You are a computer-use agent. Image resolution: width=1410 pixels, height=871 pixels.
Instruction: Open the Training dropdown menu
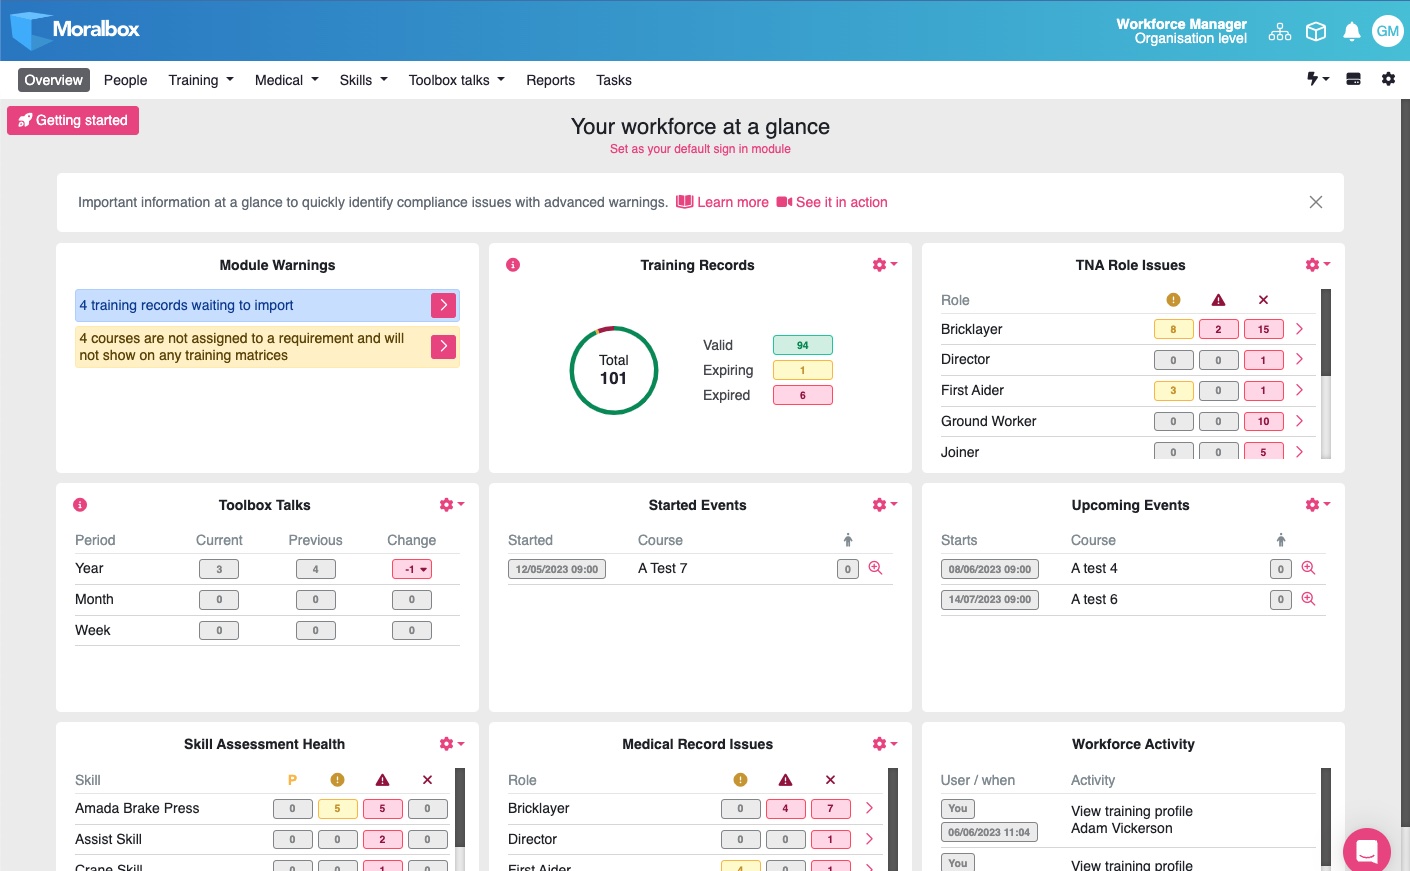pyautogui.click(x=200, y=80)
